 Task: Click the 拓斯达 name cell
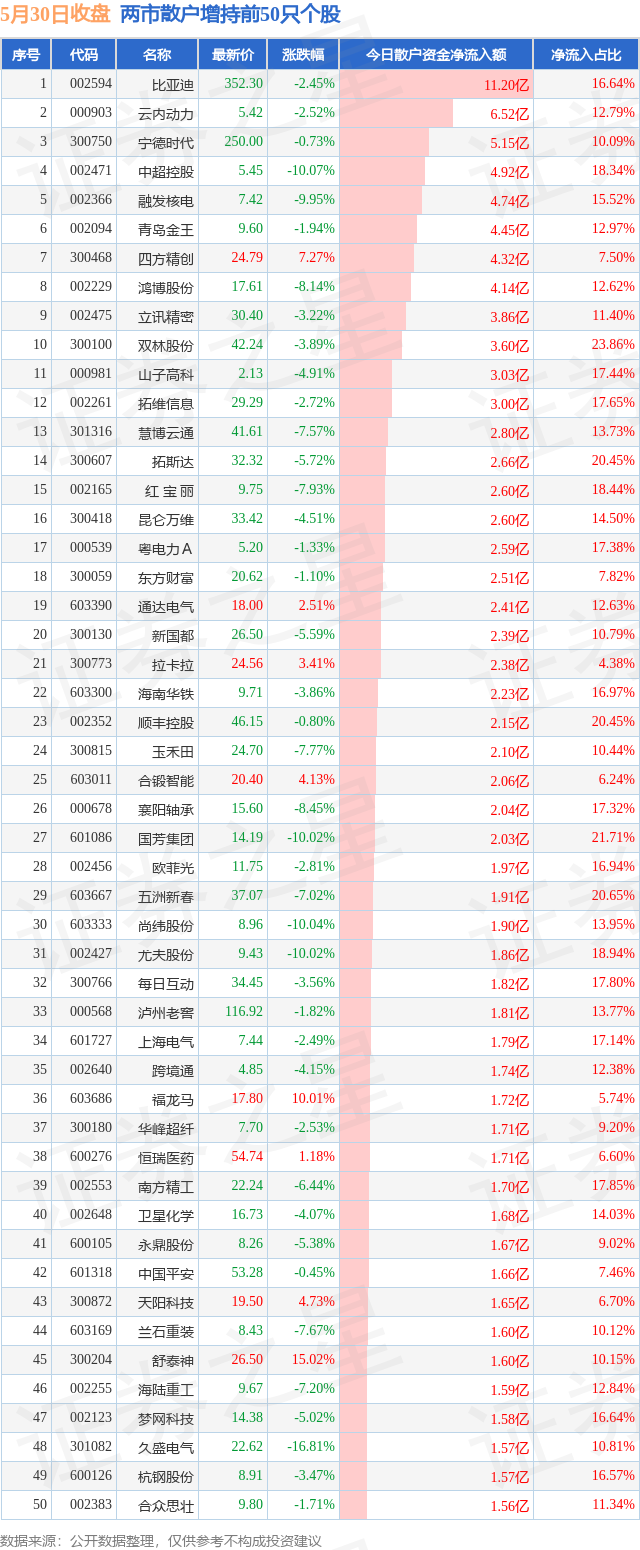[173, 461]
